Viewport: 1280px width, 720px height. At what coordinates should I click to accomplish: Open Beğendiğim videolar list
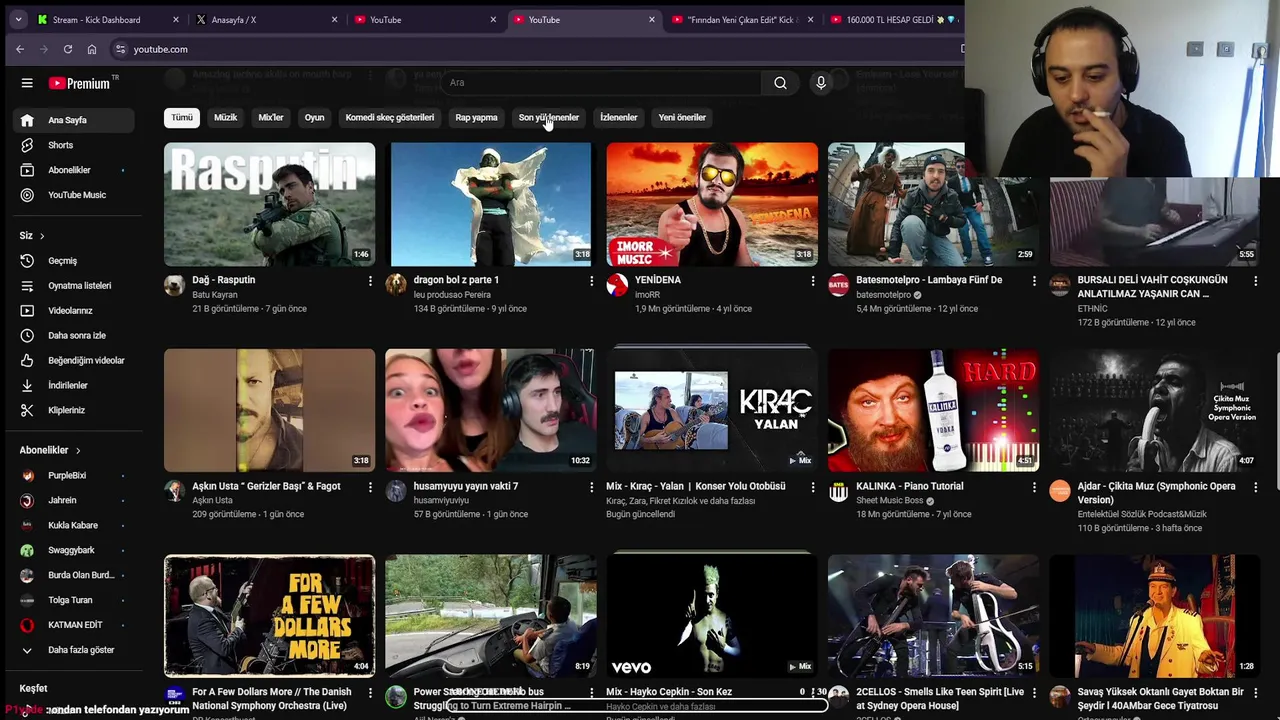(75, 361)
